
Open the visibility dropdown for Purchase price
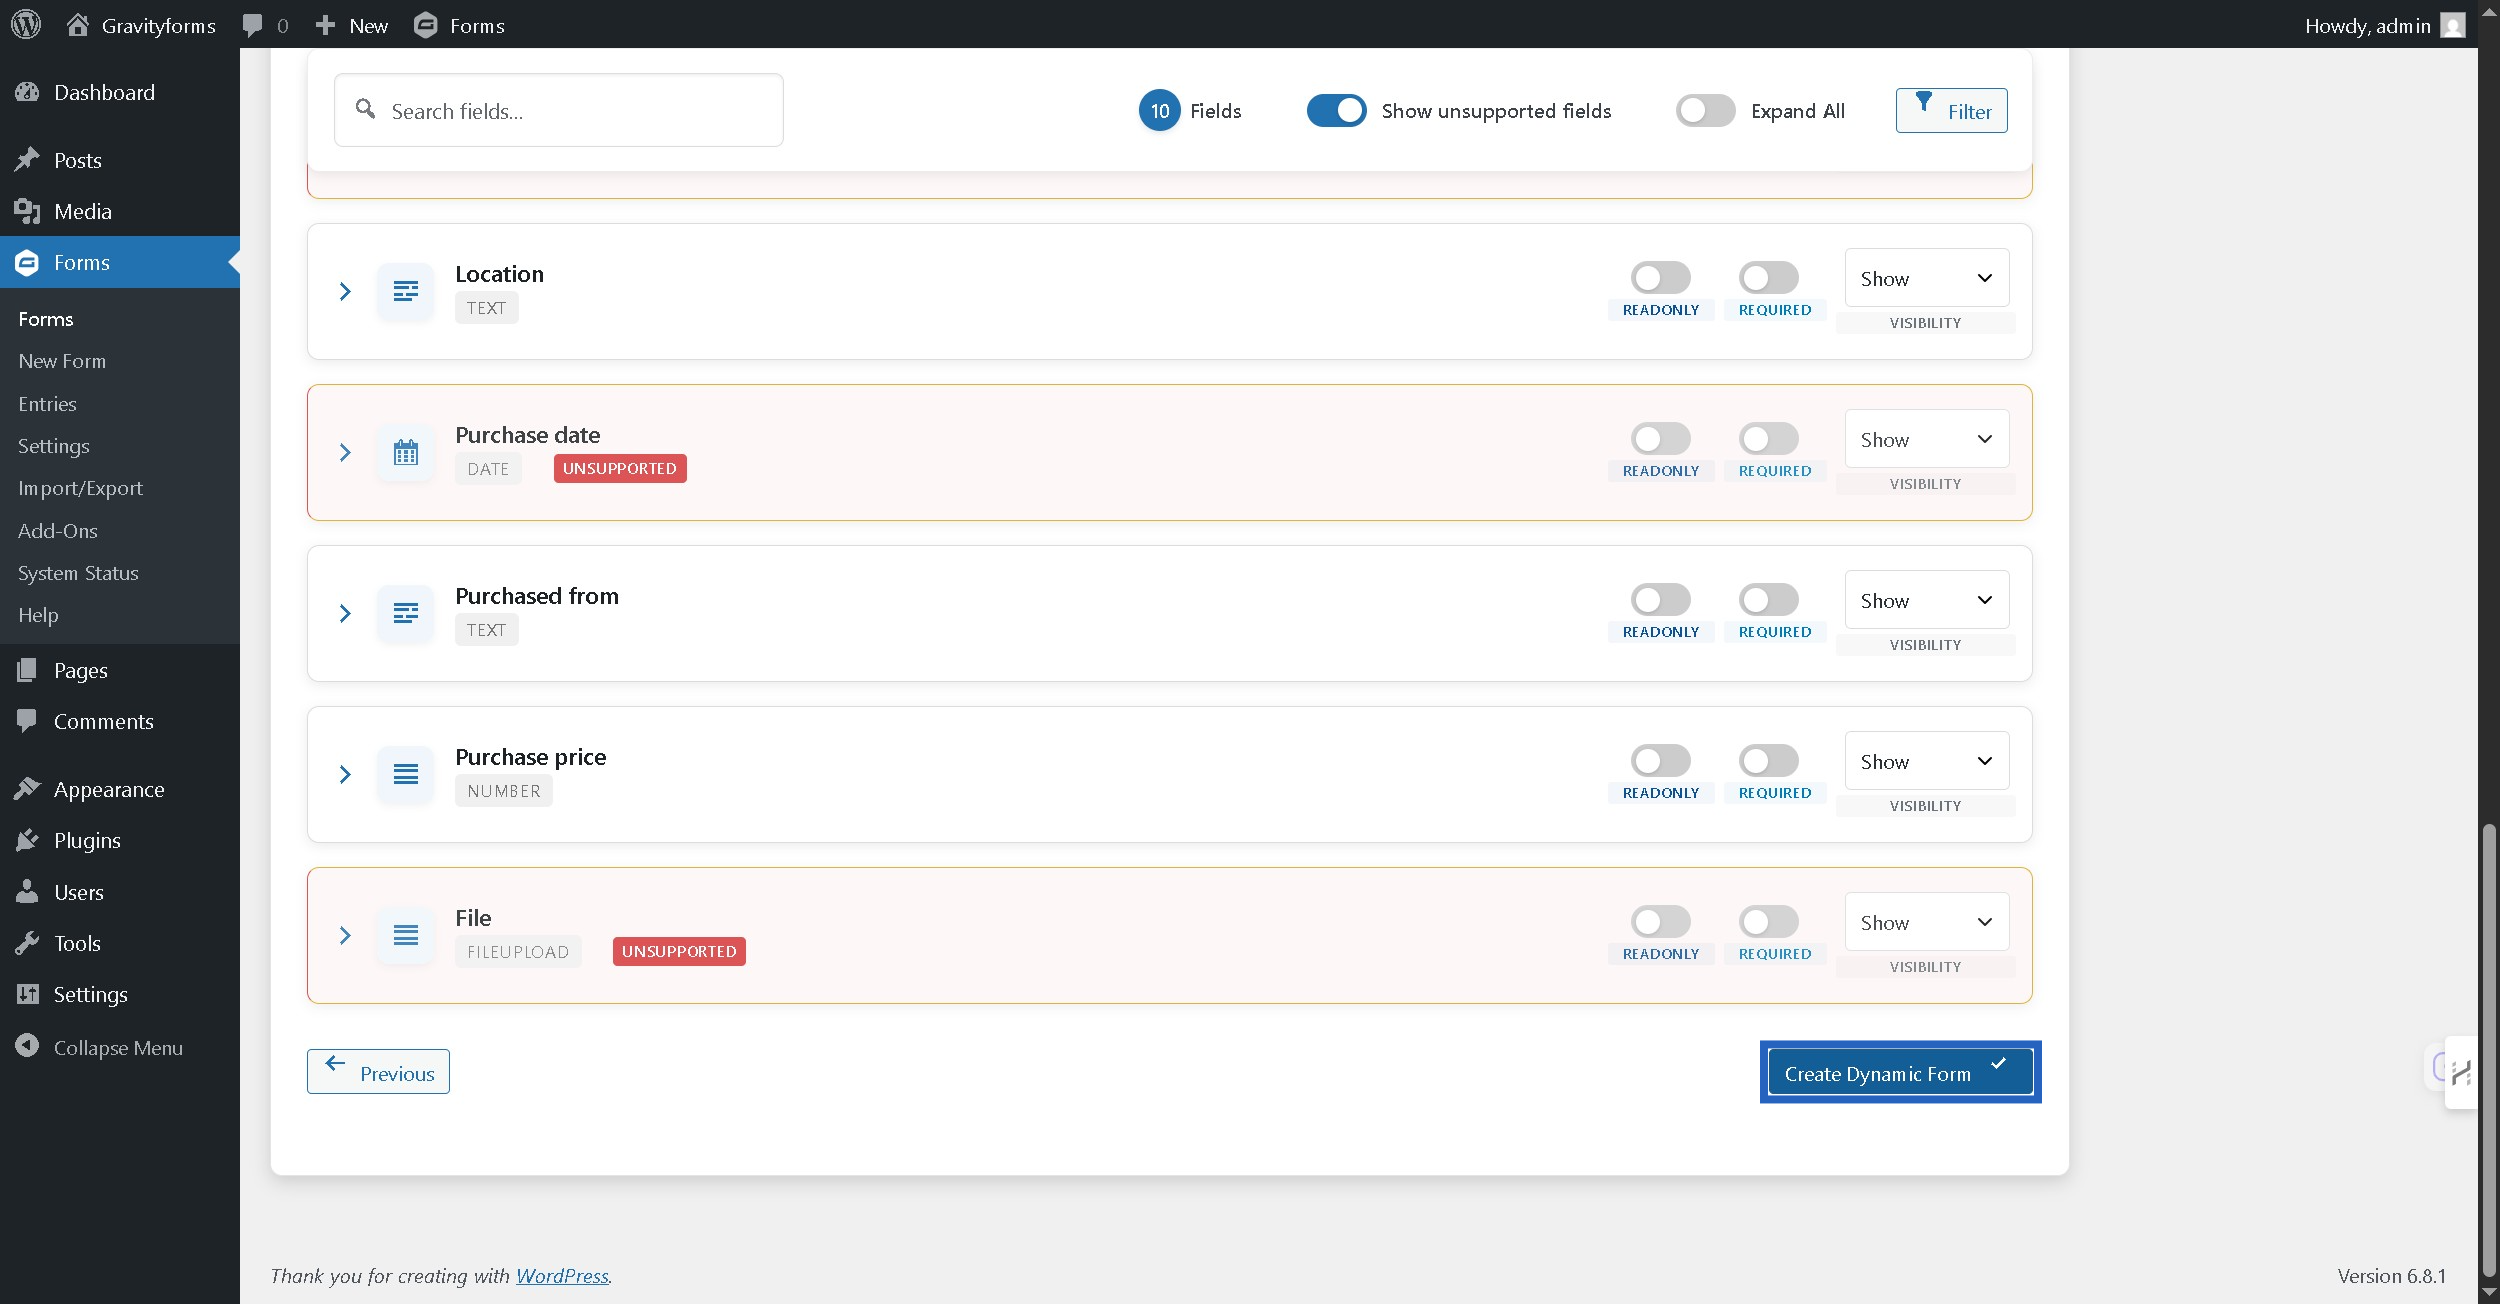coord(1926,760)
